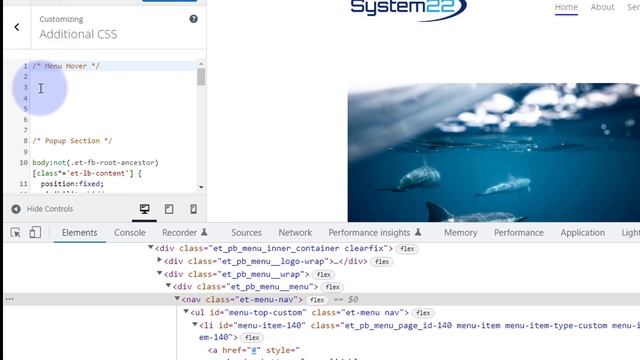The image size is (640, 360).
Task: Click the dolphin hero image
Action: 493,153
